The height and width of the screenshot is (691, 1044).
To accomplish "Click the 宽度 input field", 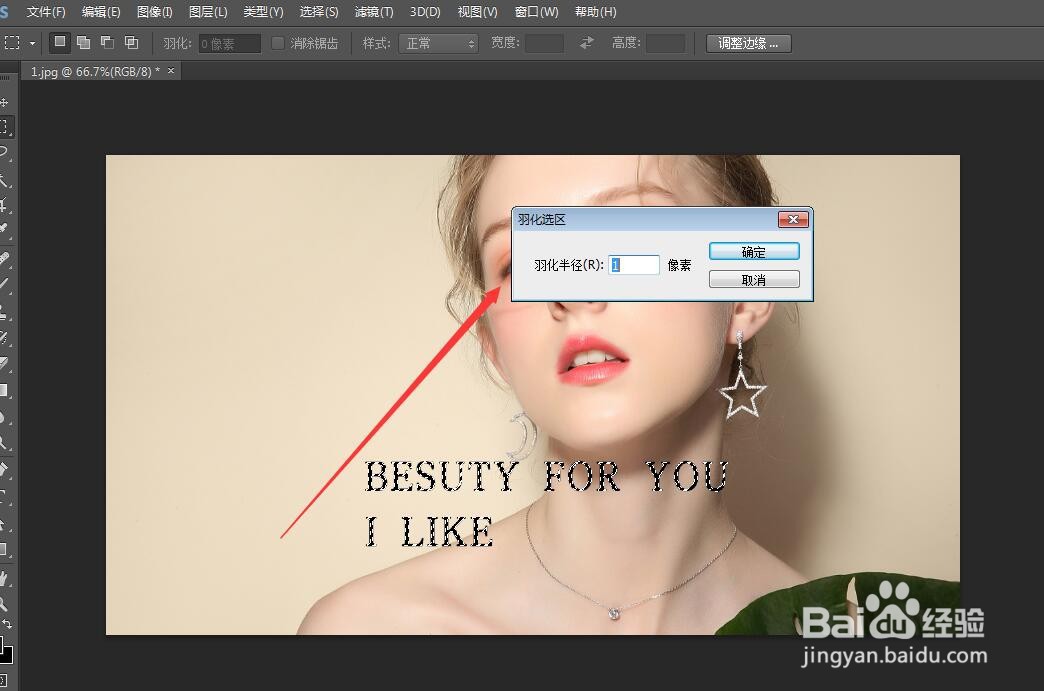I will pos(544,44).
